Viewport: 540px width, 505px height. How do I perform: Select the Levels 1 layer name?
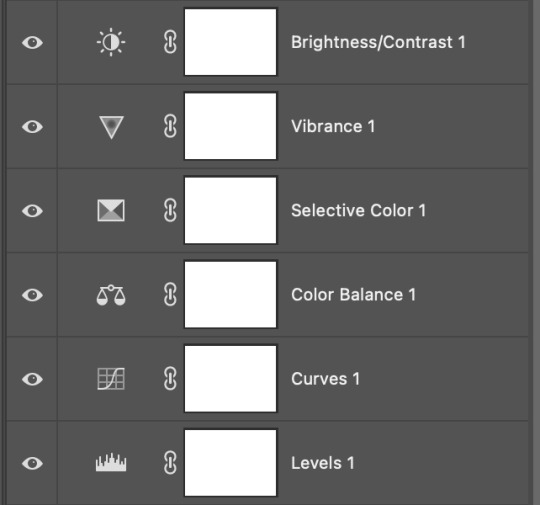point(323,463)
